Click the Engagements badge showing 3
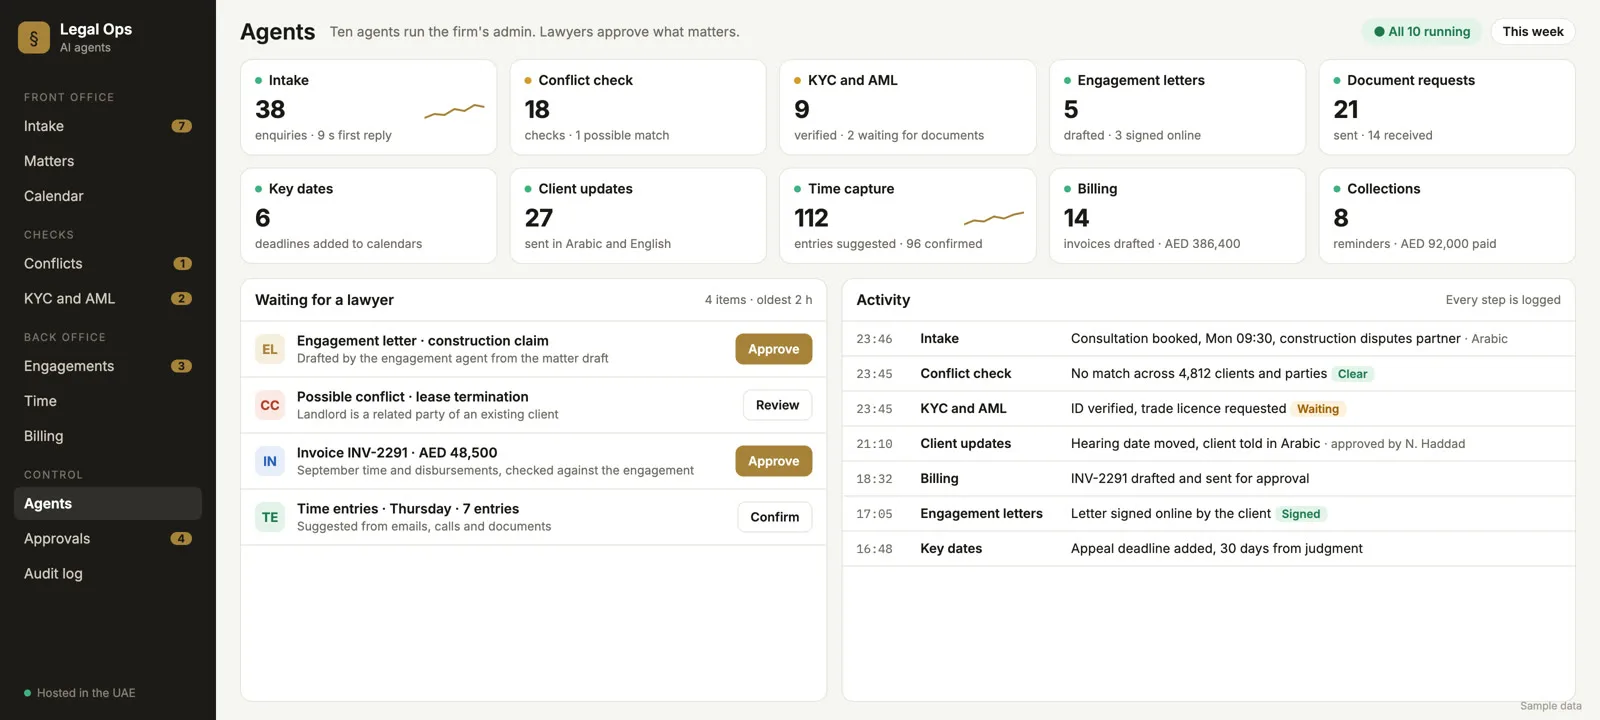The width and height of the screenshot is (1600, 720). [x=181, y=366]
